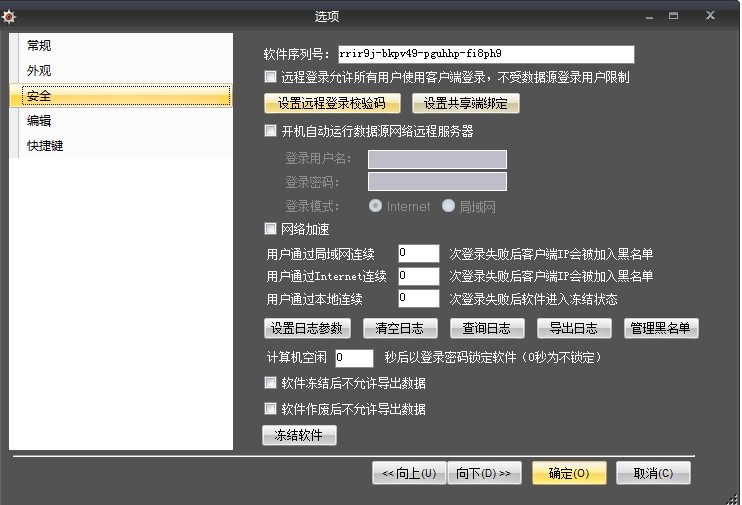742x505 pixels.
Task: Click 查询日志 button
Action: (x=487, y=328)
